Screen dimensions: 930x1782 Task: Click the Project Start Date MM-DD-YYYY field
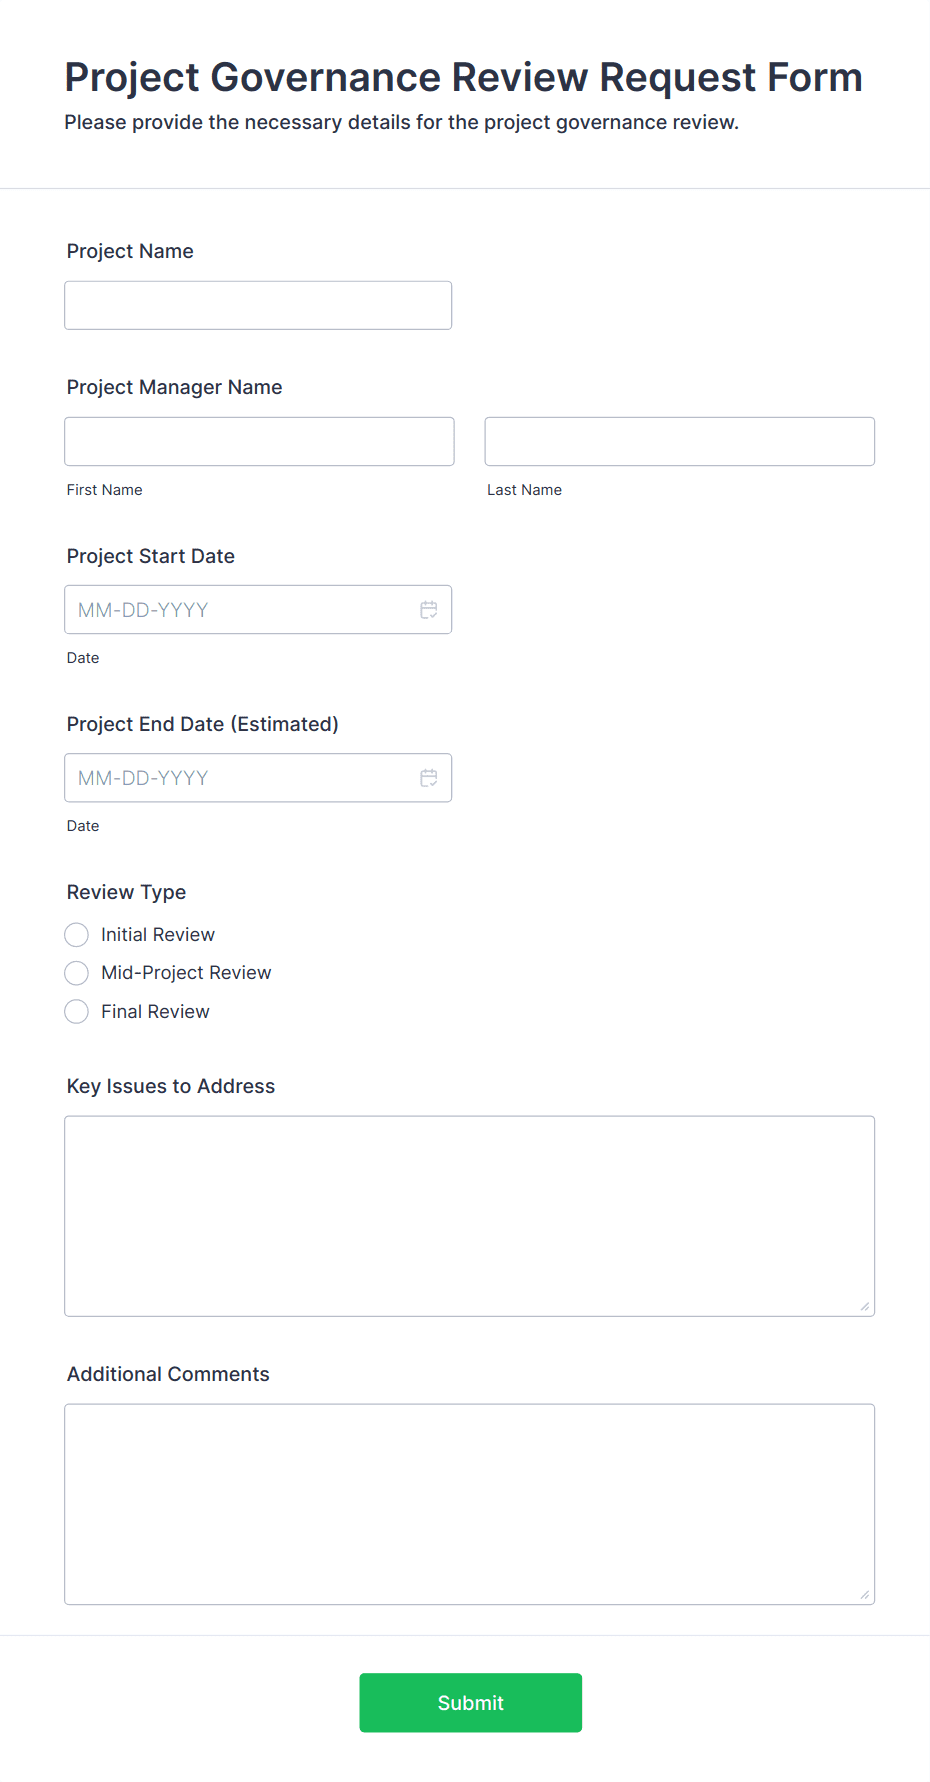tap(230, 609)
